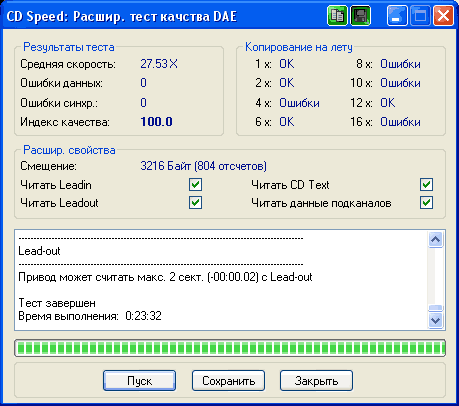This screenshot has width=459, height=406.
Task: Toggle the Читать Leadout checkbox
Action: [195, 203]
